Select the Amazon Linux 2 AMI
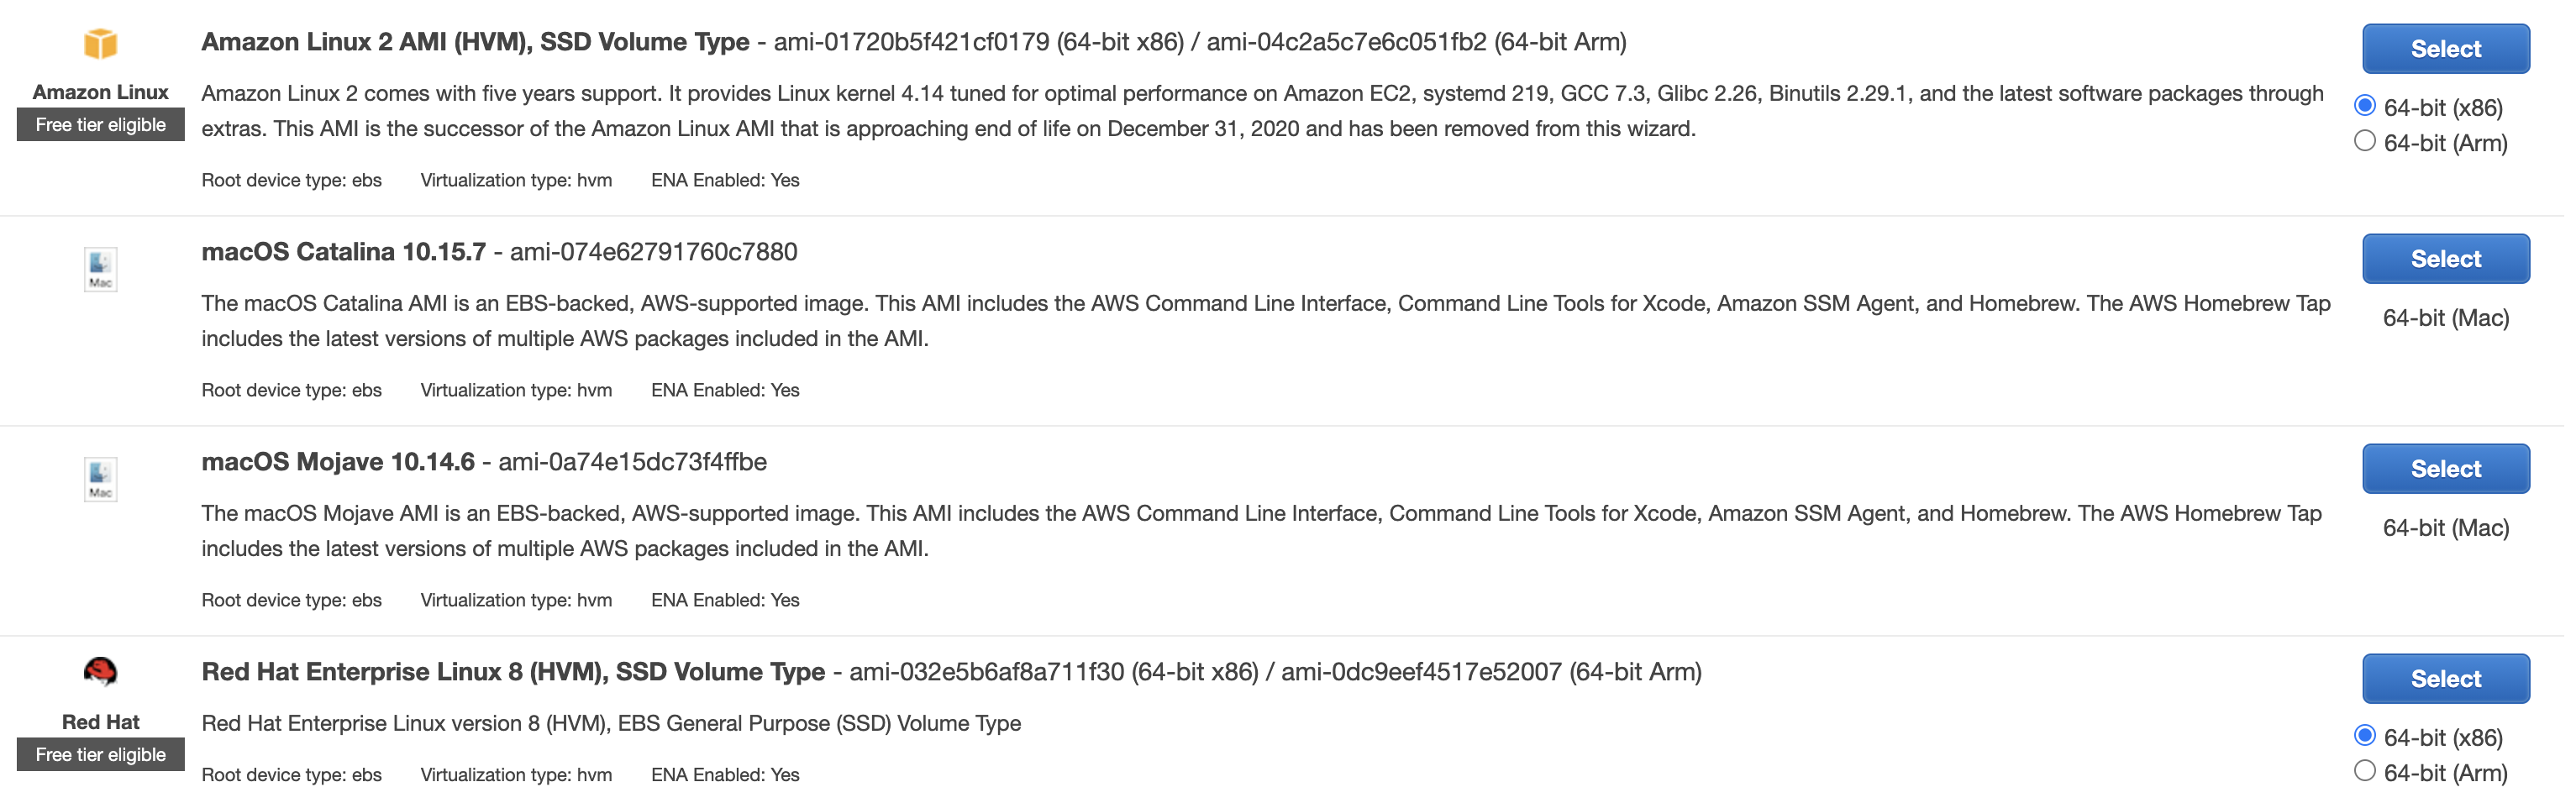This screenshot has width=2576, height=803. coord(2445,49)
